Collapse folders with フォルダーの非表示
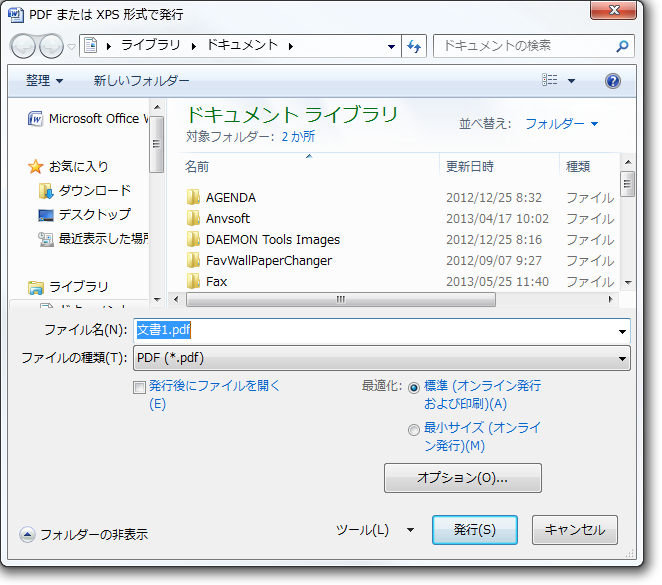 click(83, 534)
